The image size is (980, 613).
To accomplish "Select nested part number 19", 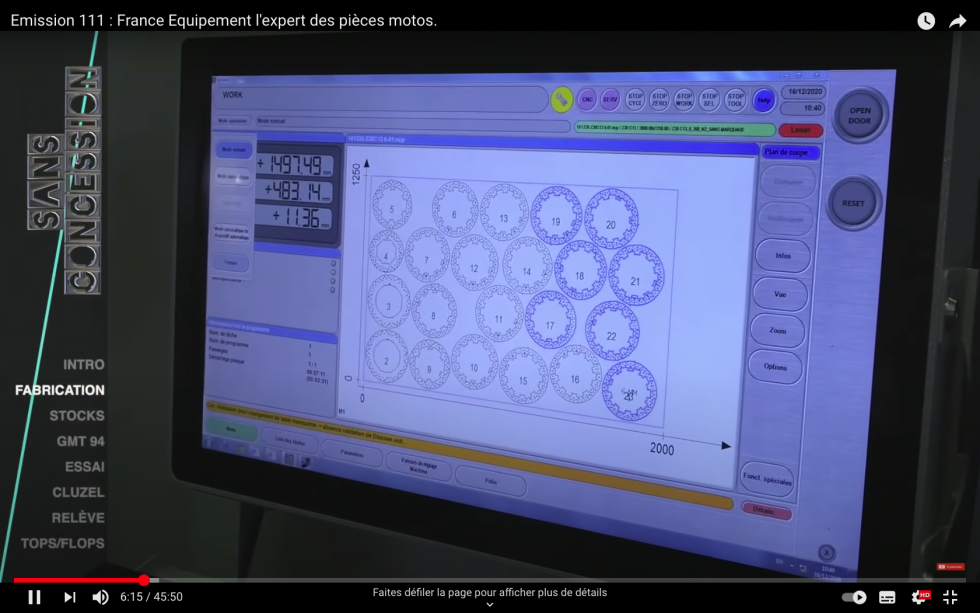I will (x=556, y=216).
